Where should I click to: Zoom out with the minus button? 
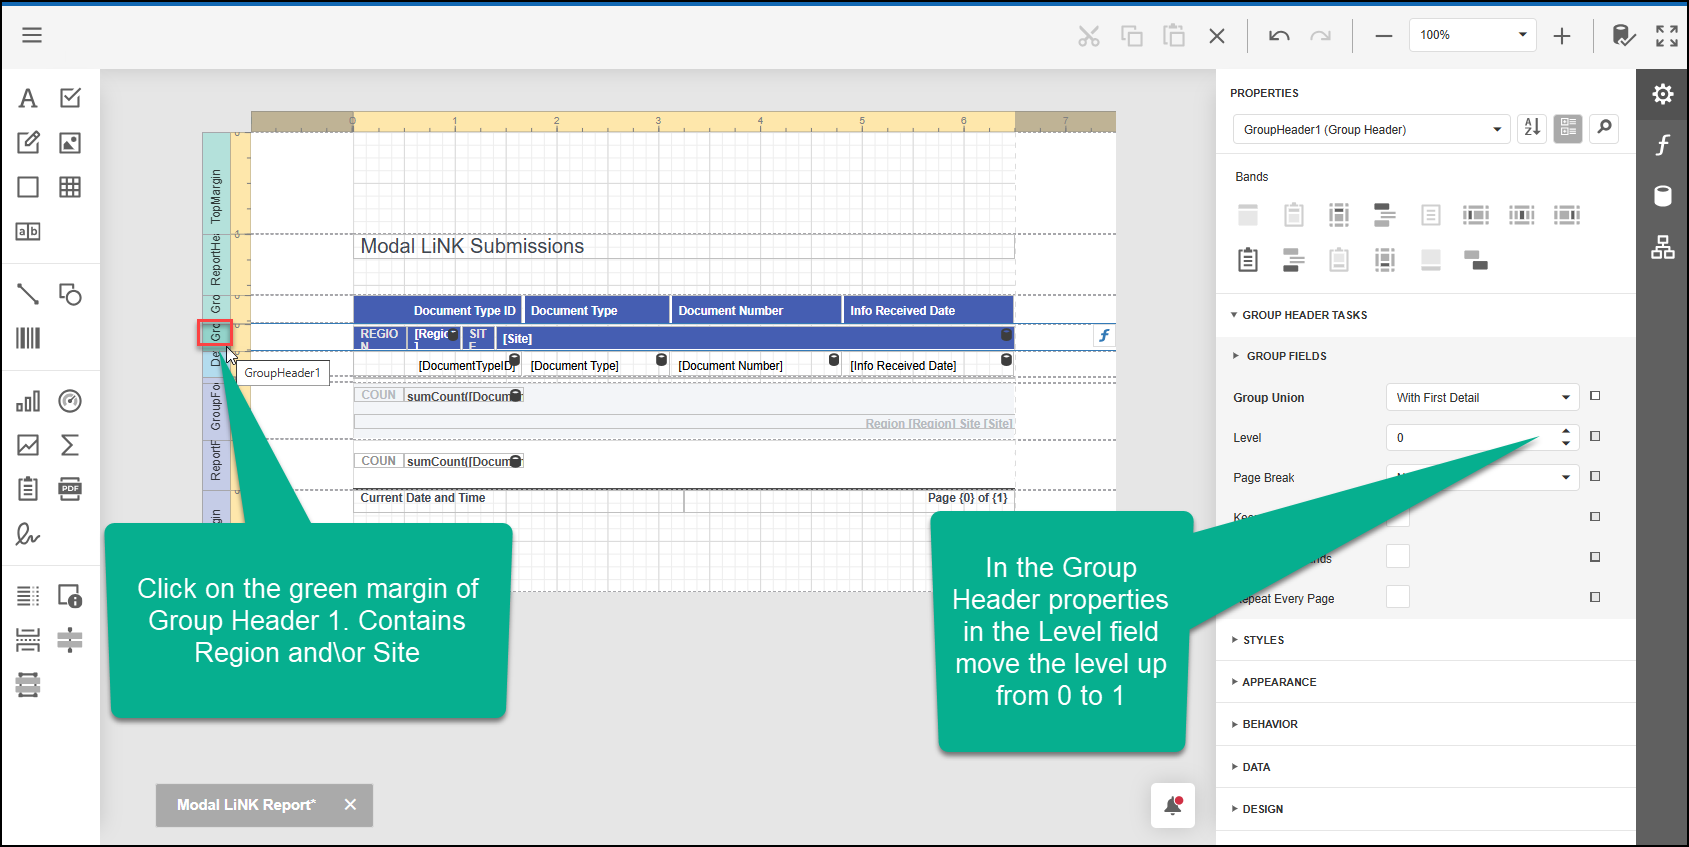click(x=1384, y=36)
